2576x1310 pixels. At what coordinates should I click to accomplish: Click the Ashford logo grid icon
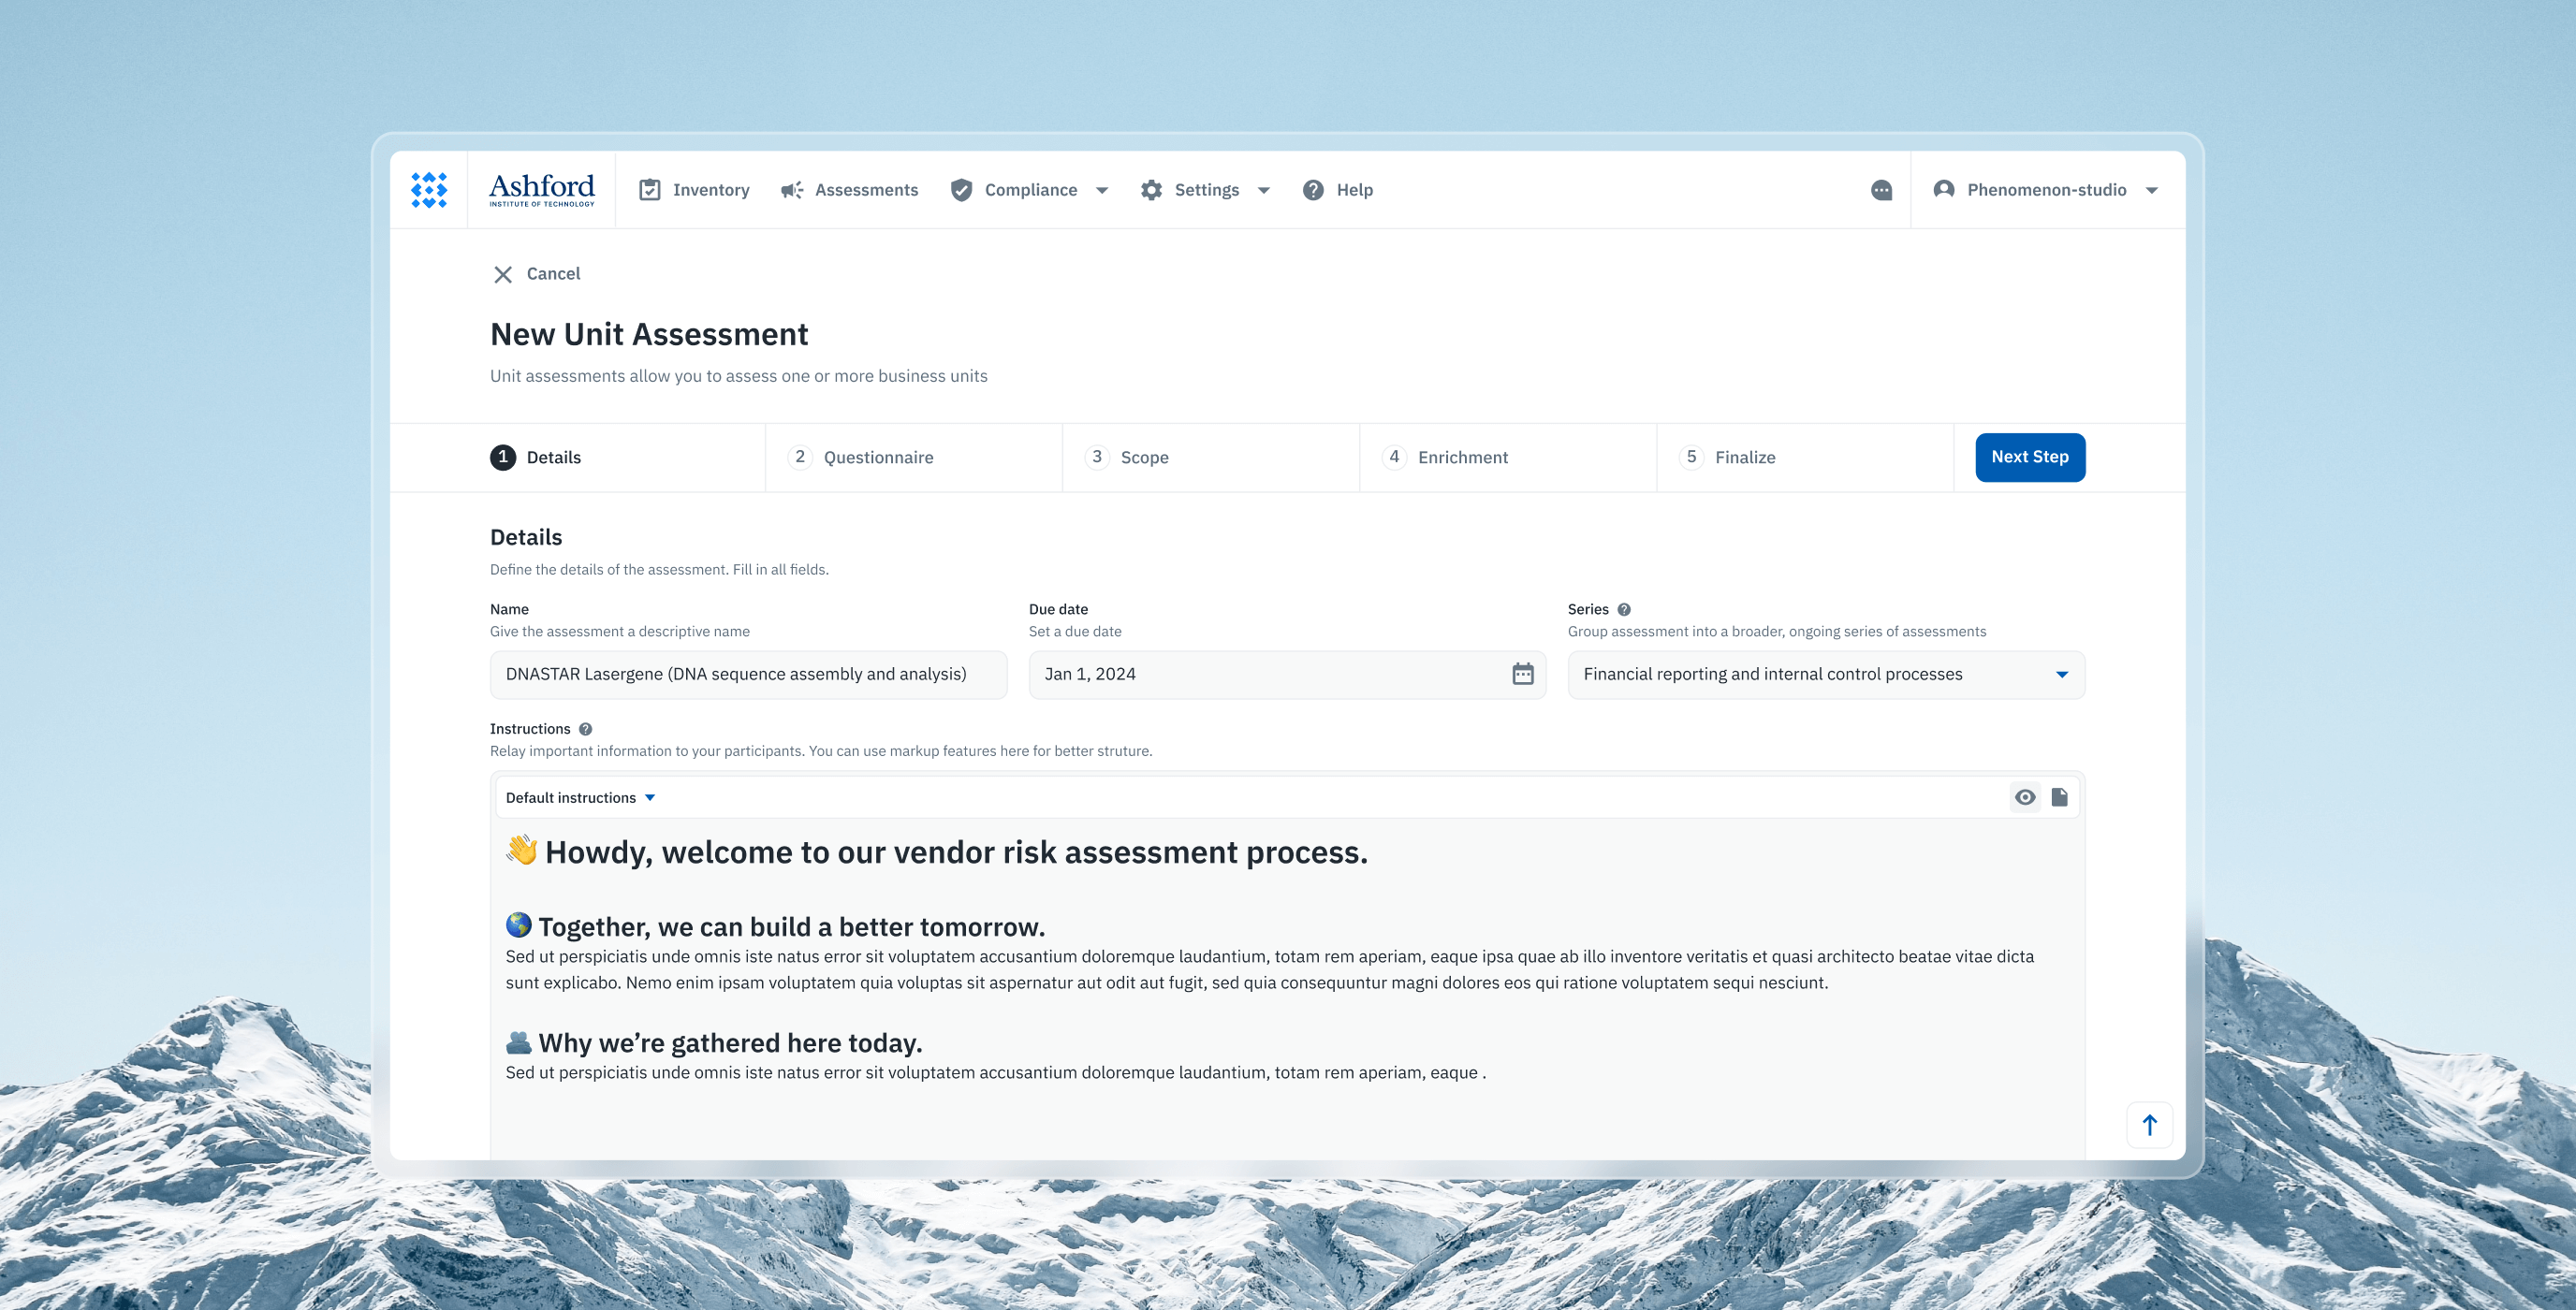point(428,189)
